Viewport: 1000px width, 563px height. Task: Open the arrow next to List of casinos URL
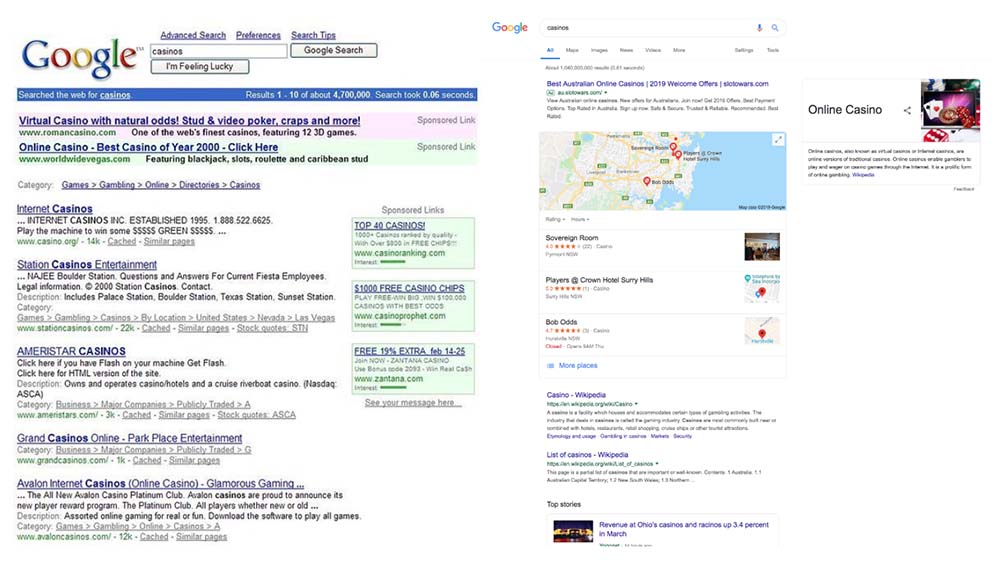(x=657, y=464)
